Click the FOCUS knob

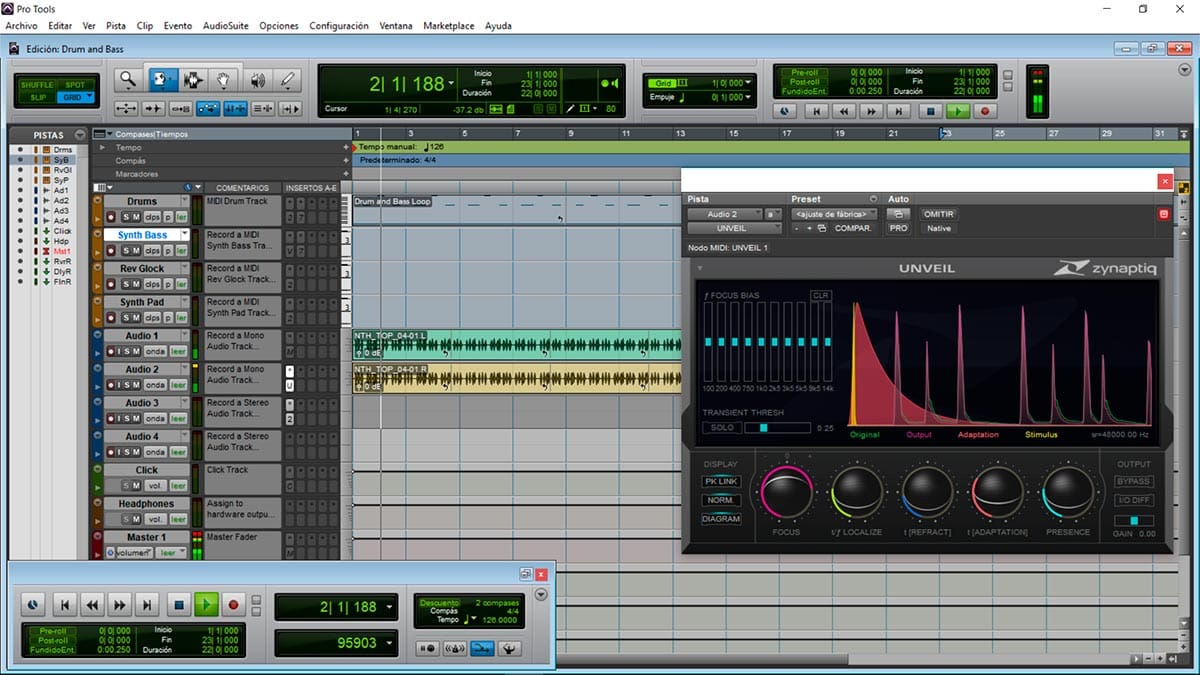(x=787, y=494)
